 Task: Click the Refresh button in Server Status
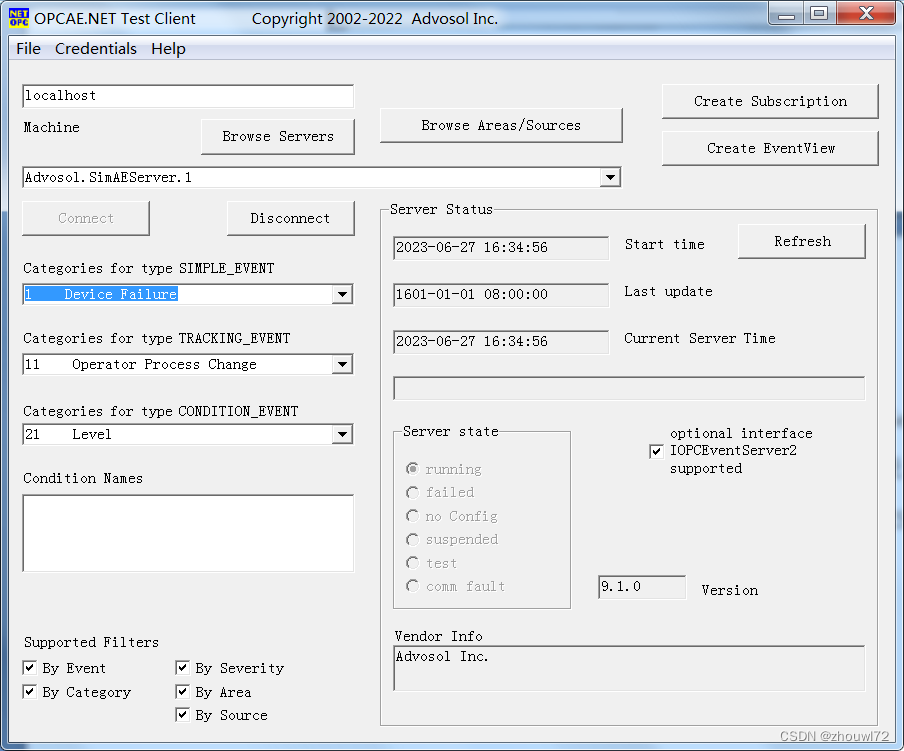point(802,241)
